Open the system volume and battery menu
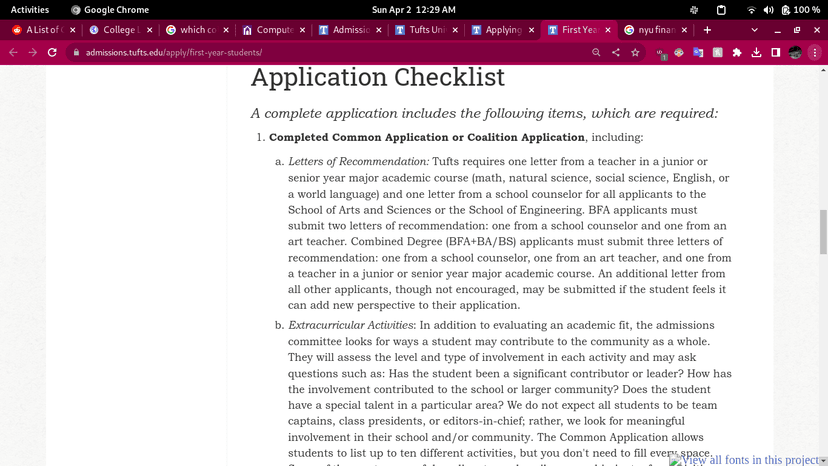Image resolution: width=828 pixels, height=466 pixels. [785, 9]
